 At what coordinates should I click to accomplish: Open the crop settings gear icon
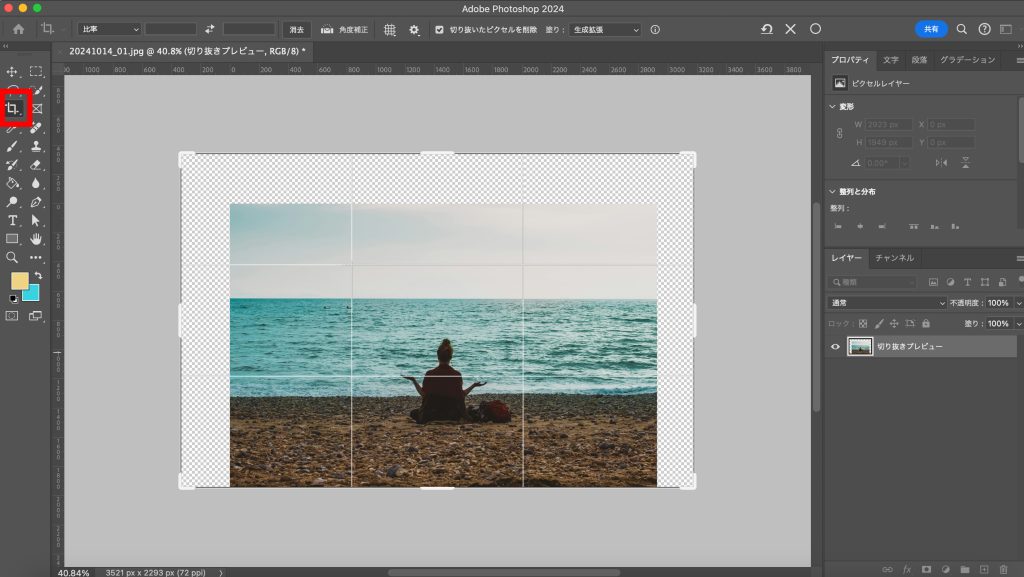(414, 30)
